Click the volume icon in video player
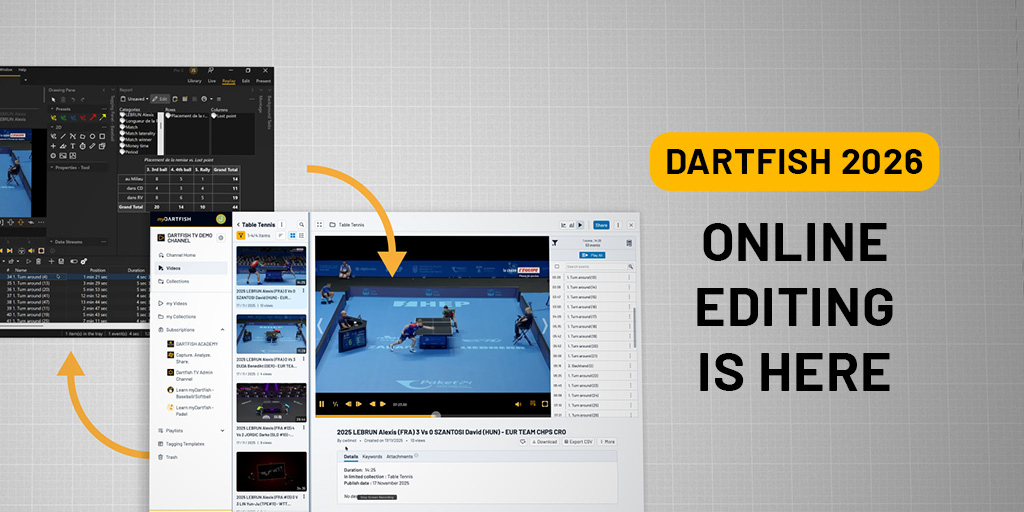Viewport: 1024px width, 512px height. (x=518, y=404)
